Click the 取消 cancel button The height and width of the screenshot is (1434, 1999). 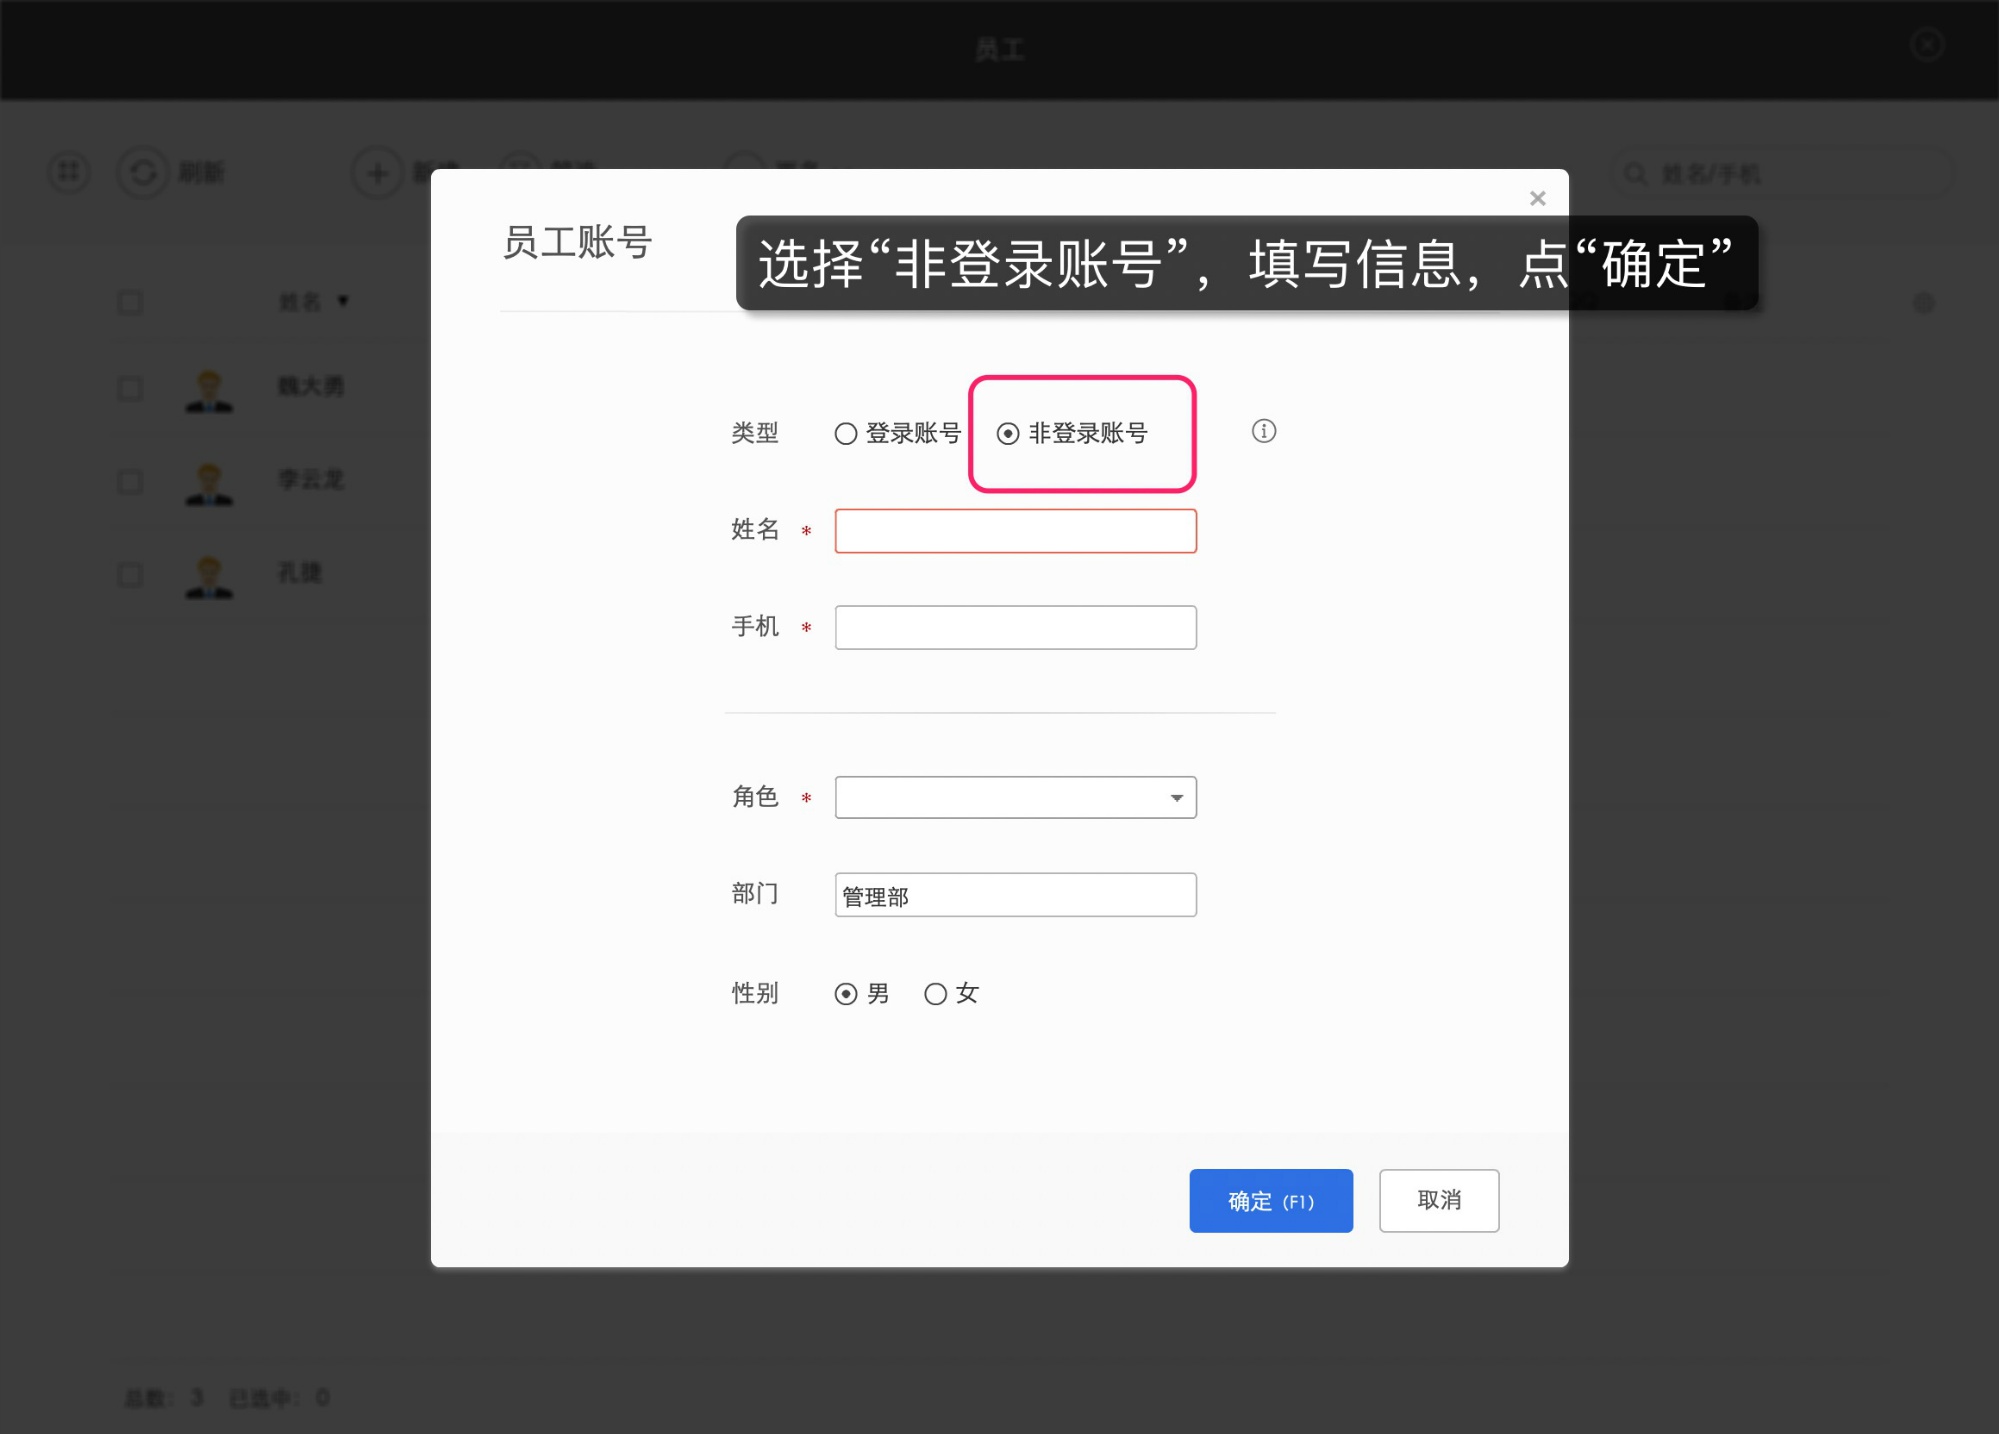(x=1438, y=1200)
